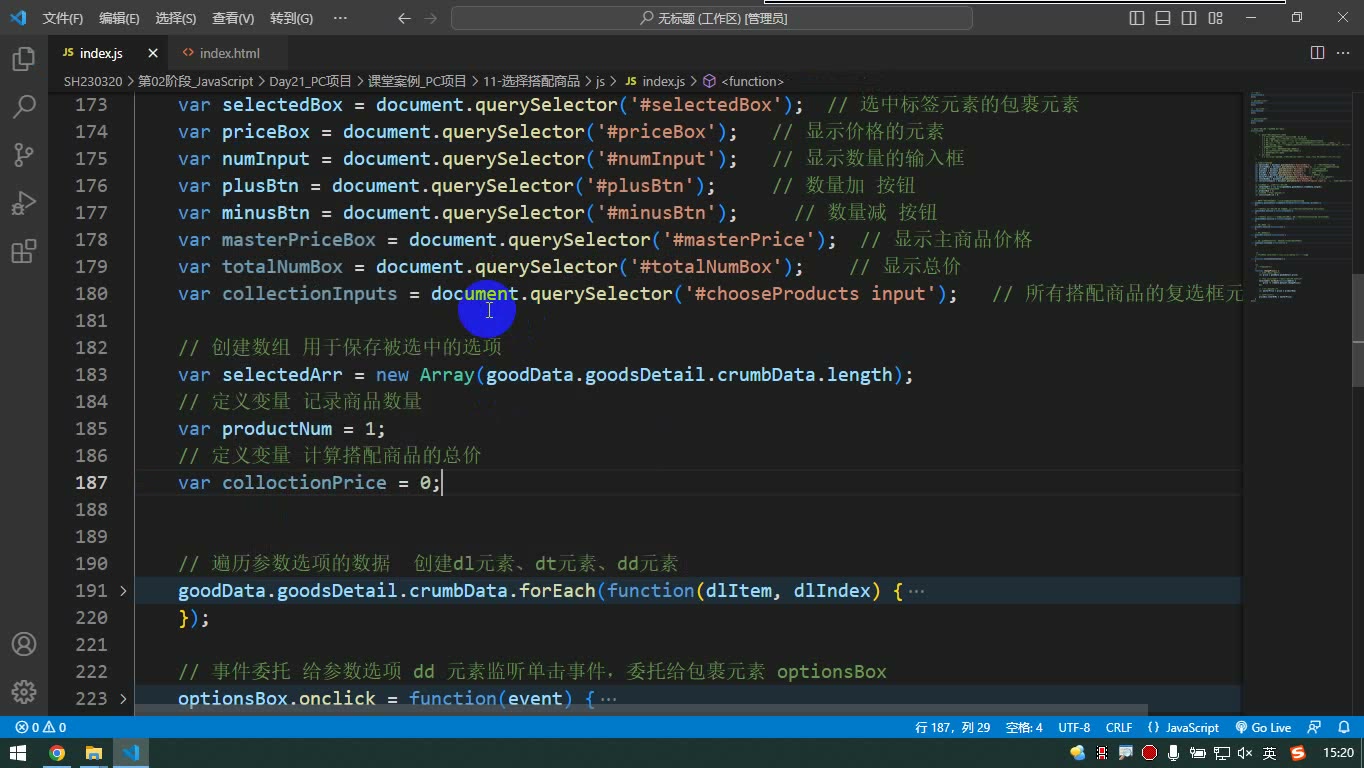Toggle system volume mute icon in tray

(x=1245, y=753)
